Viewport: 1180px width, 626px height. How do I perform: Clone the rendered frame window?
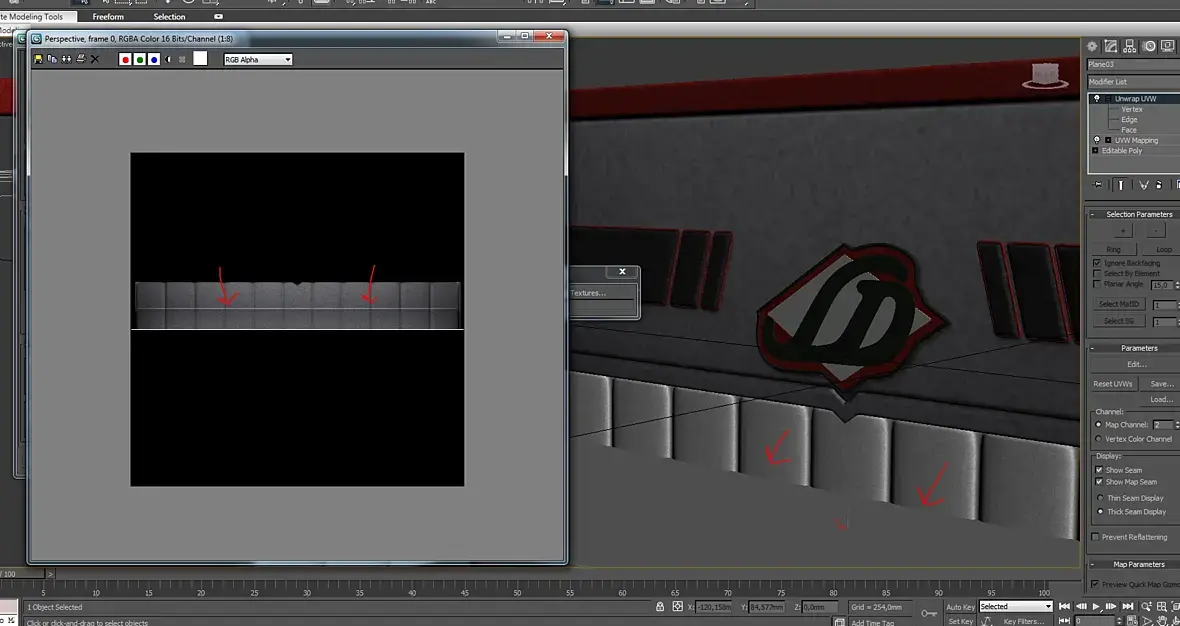[x=66, y=59]
